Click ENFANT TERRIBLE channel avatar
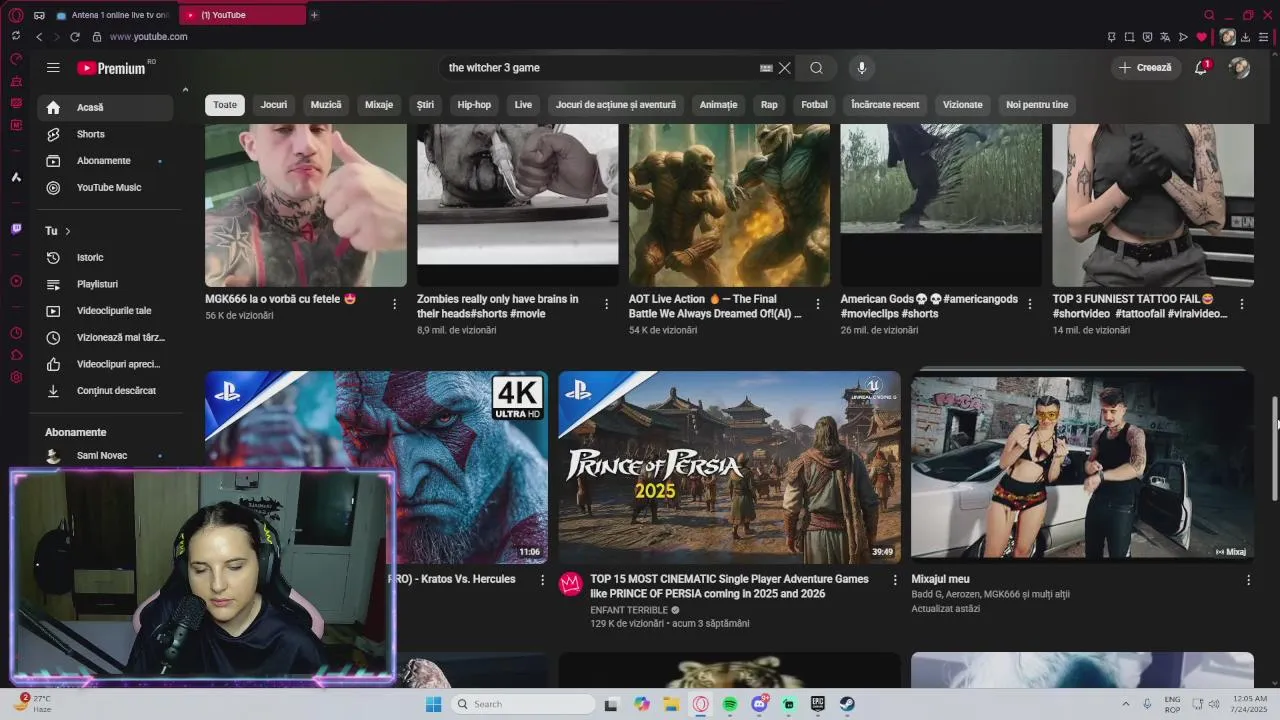 click(x=571, y=585)
